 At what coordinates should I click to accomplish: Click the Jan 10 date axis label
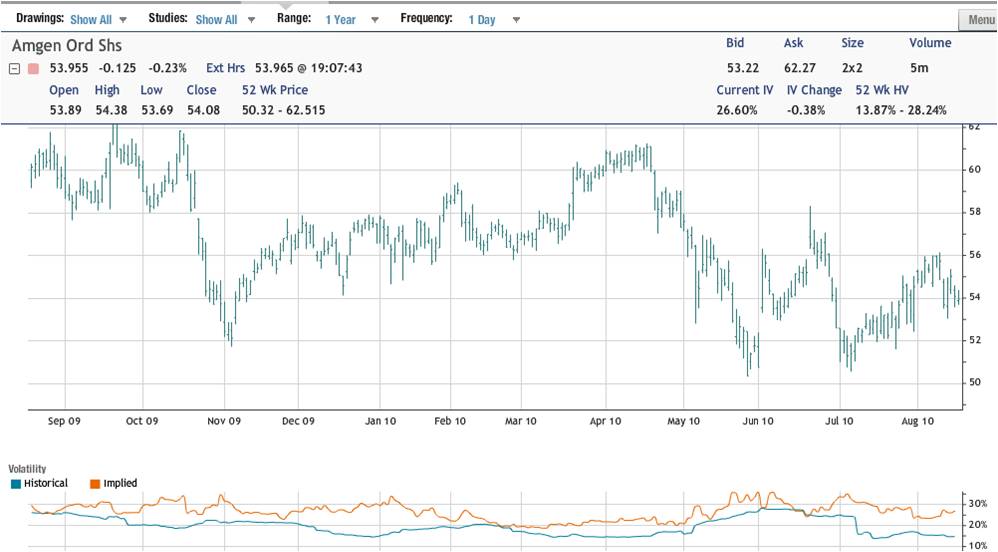coord(381,421)
